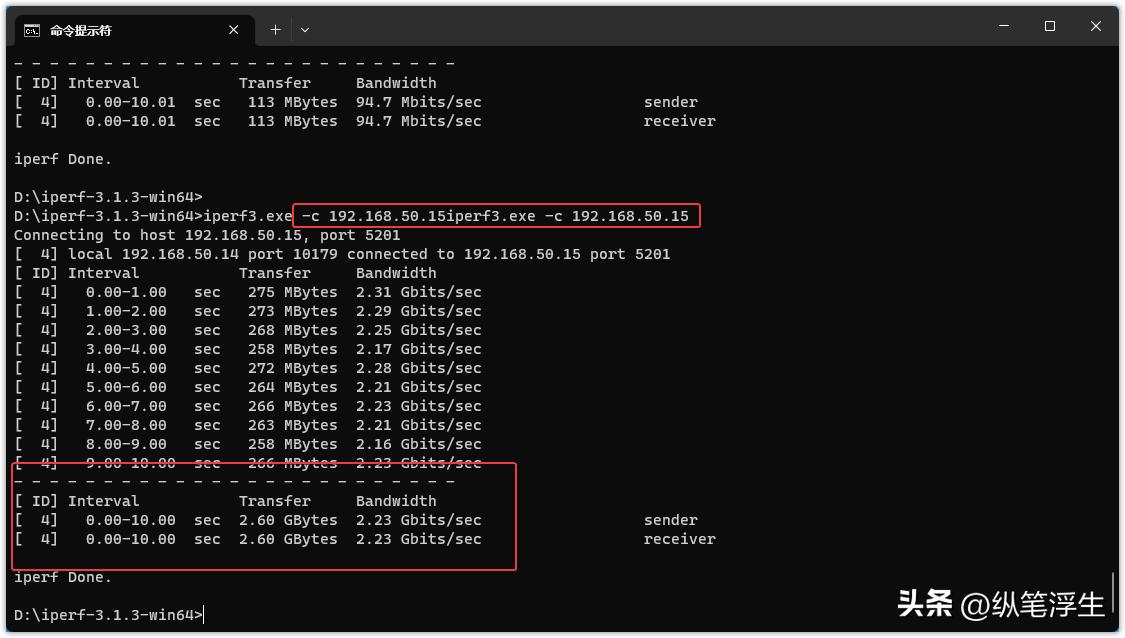Click the '7.00-8.00' interval row
This screenshot has height=638, width=1125.
[x=248, y=426]
